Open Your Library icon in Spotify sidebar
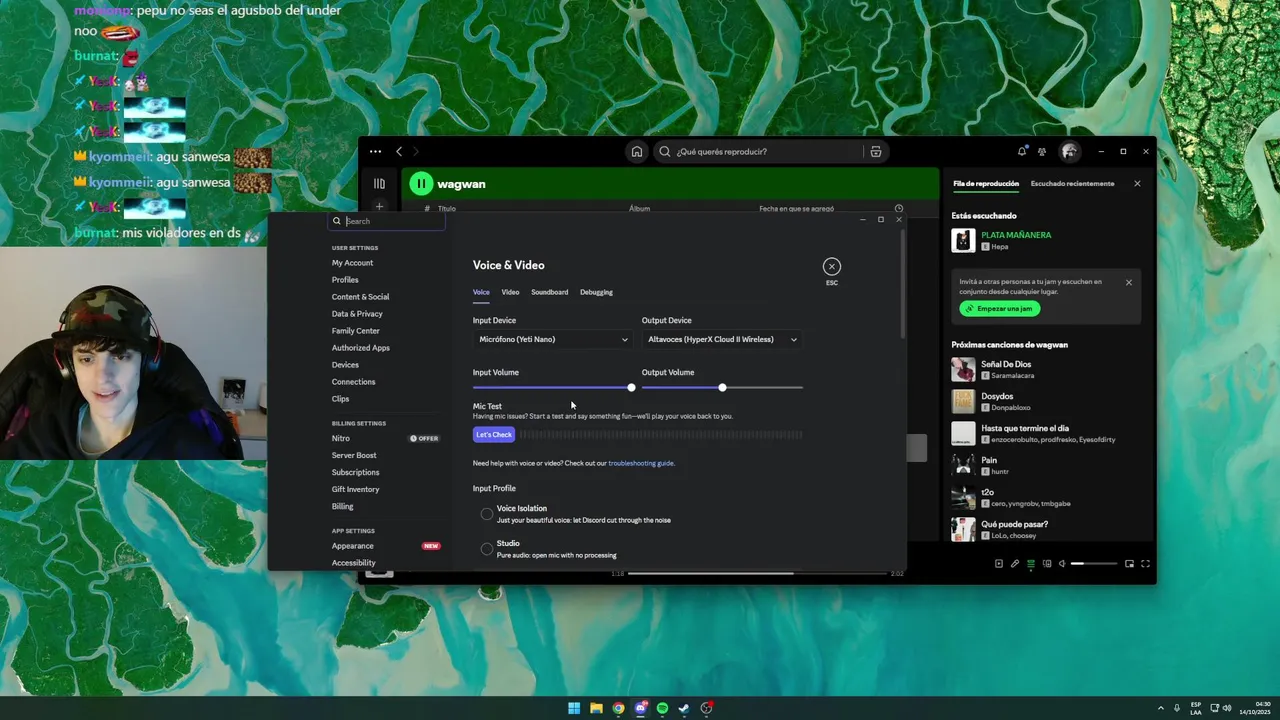 tap(379, 183)
